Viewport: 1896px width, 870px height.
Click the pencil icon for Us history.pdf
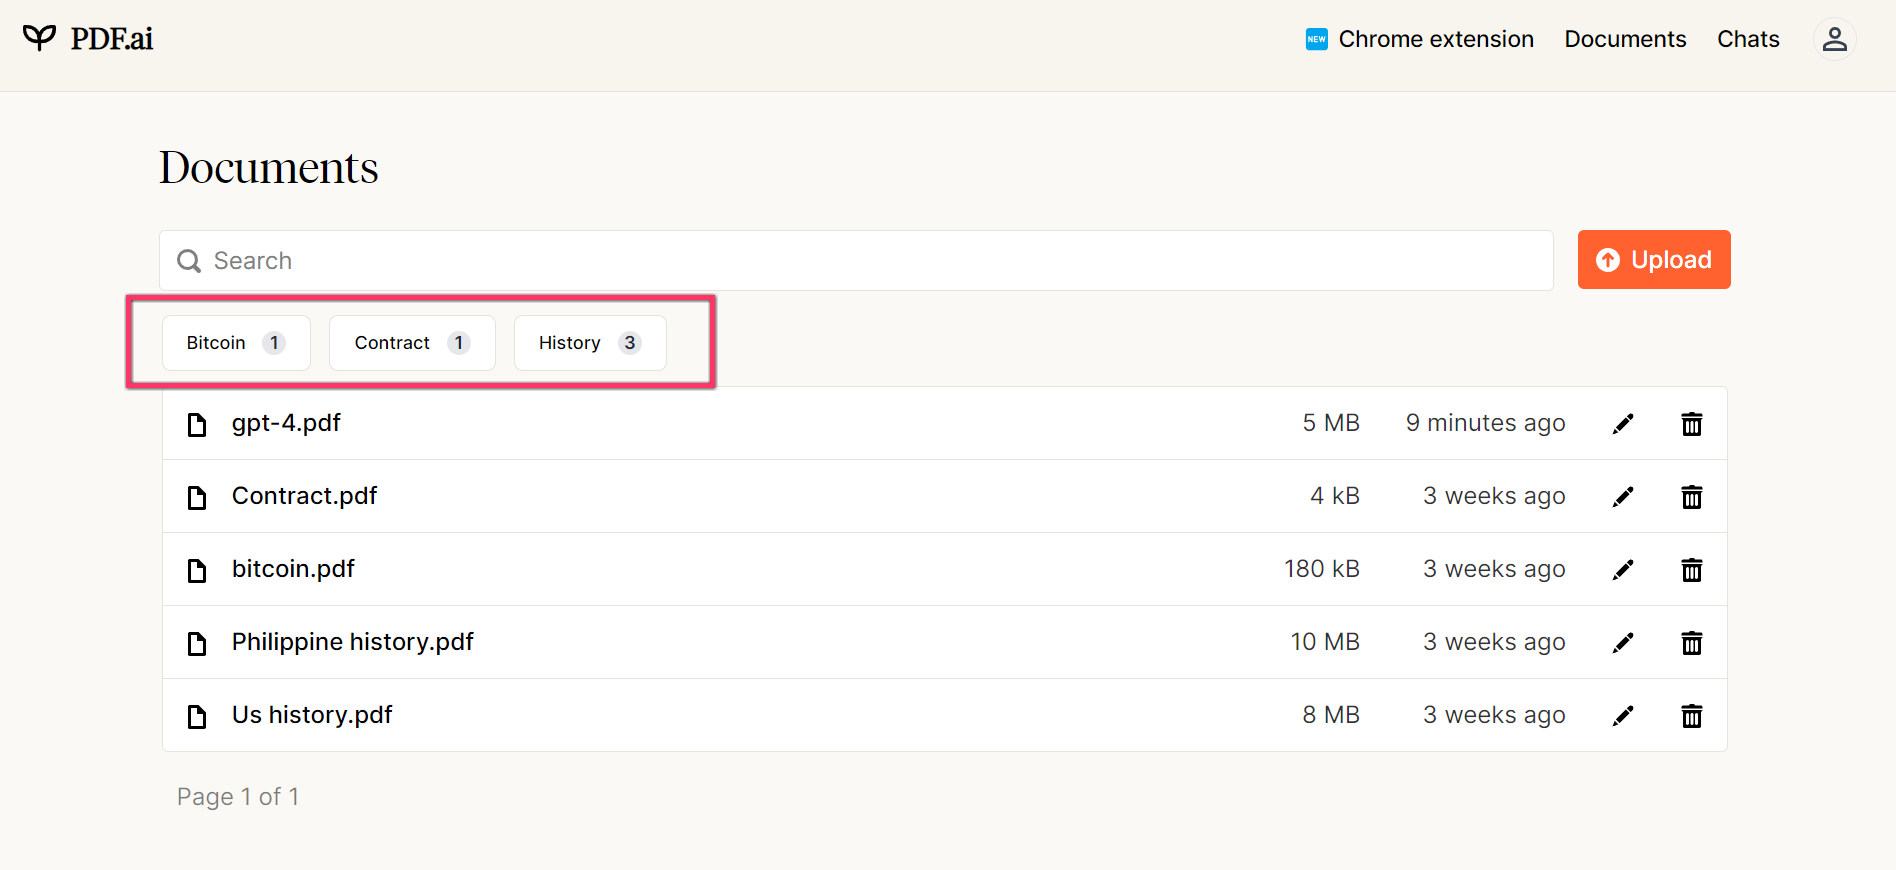(1623, 716)
